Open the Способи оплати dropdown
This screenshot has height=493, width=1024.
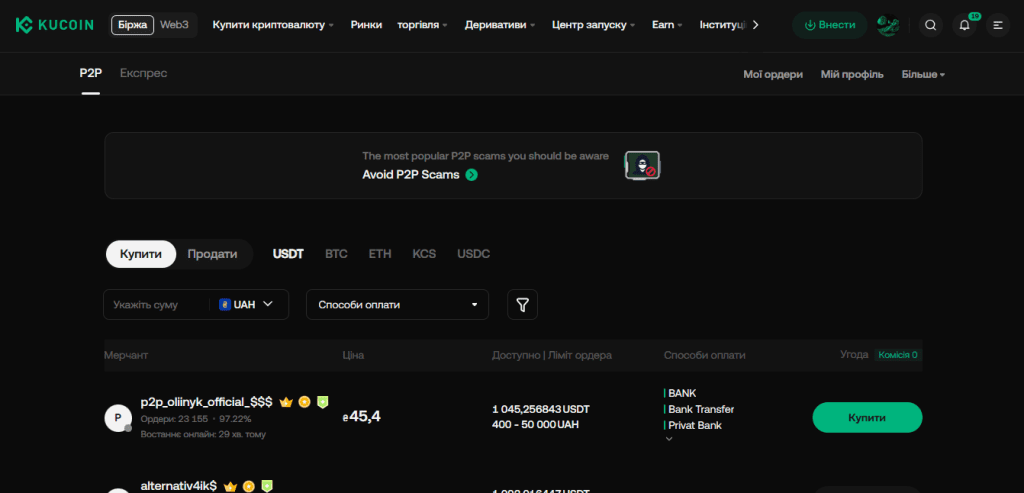pos(397,304)
